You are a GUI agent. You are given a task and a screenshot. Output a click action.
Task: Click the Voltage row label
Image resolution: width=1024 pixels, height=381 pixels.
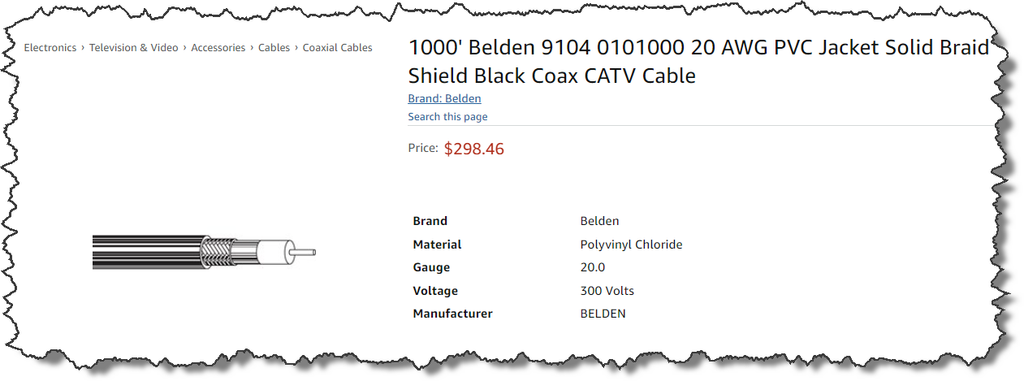tap(436, 291)
